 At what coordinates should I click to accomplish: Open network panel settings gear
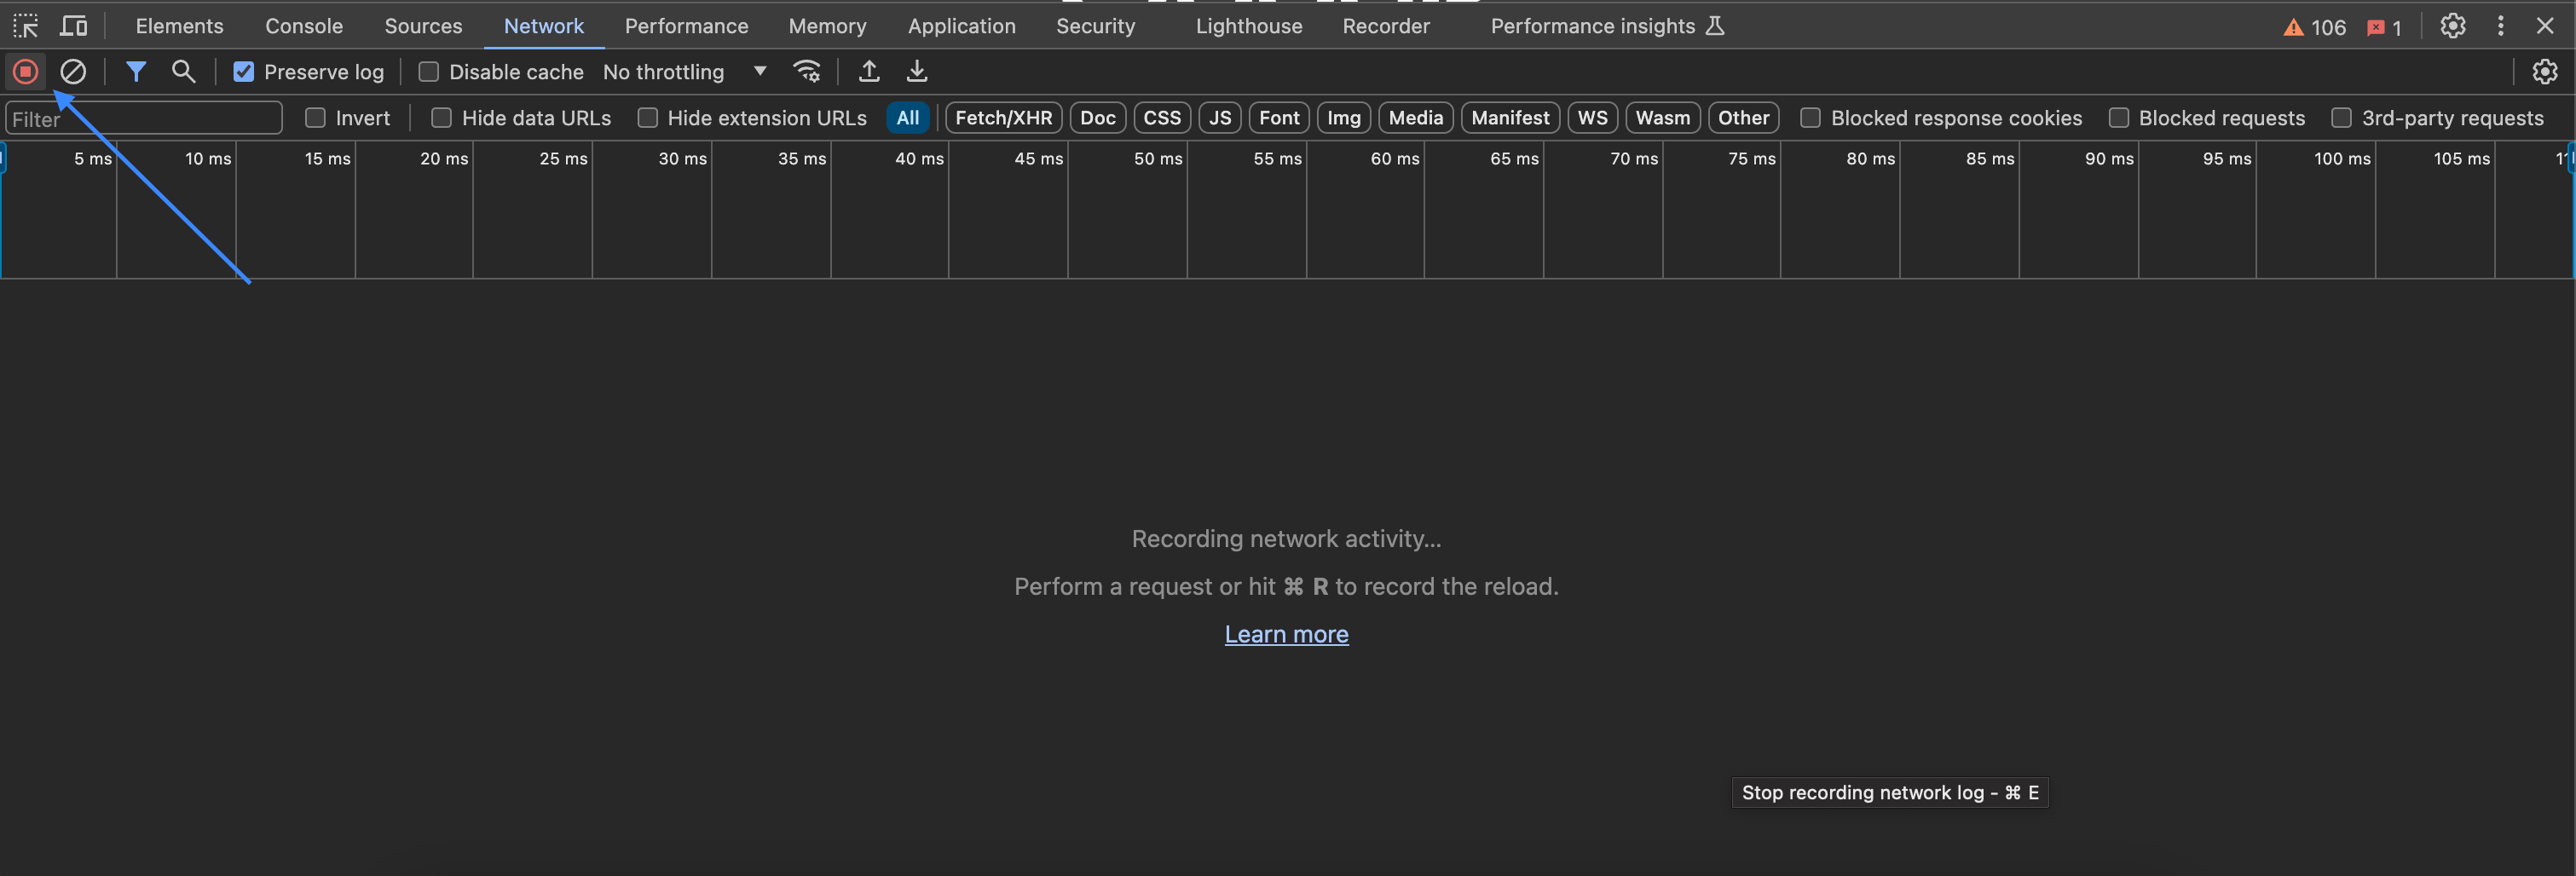(2545, 71)
